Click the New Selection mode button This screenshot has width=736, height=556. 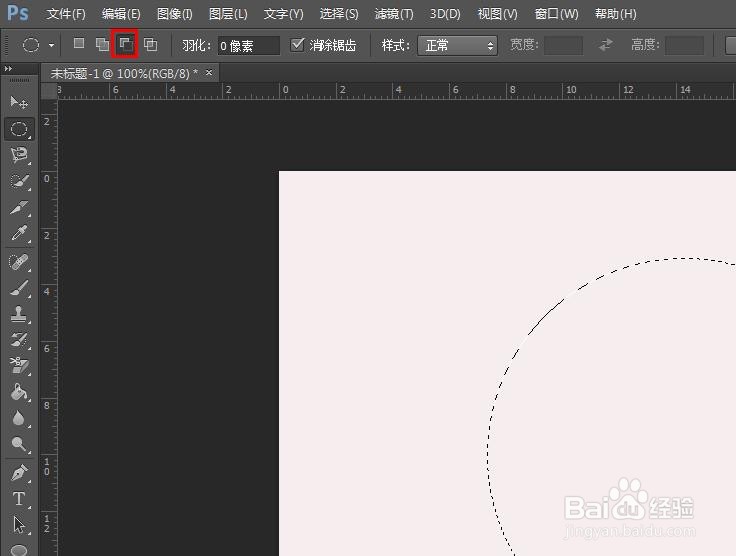click(x=79, y=44)
